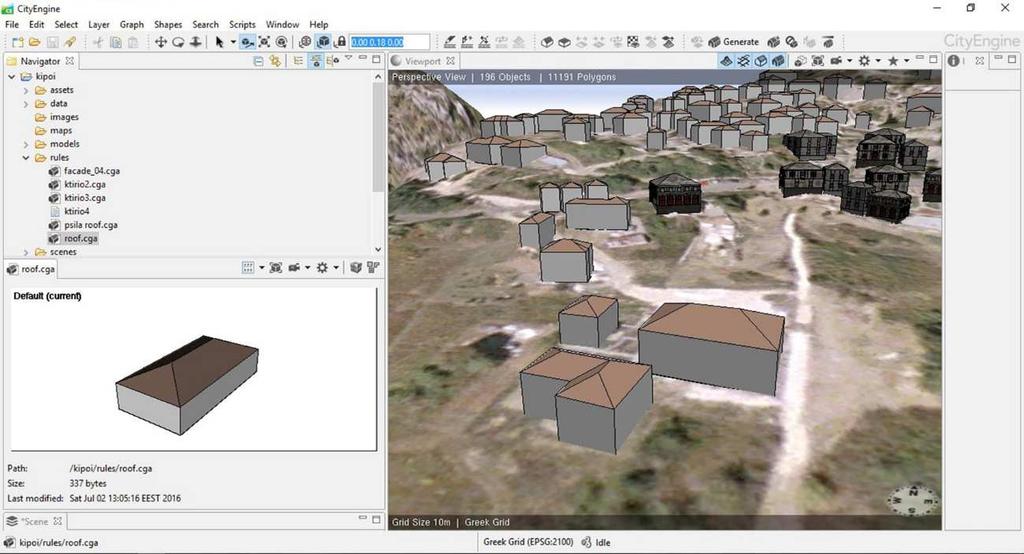Open the Layer menu
This screenshot has height=554, width=1024.
[99, 24]
